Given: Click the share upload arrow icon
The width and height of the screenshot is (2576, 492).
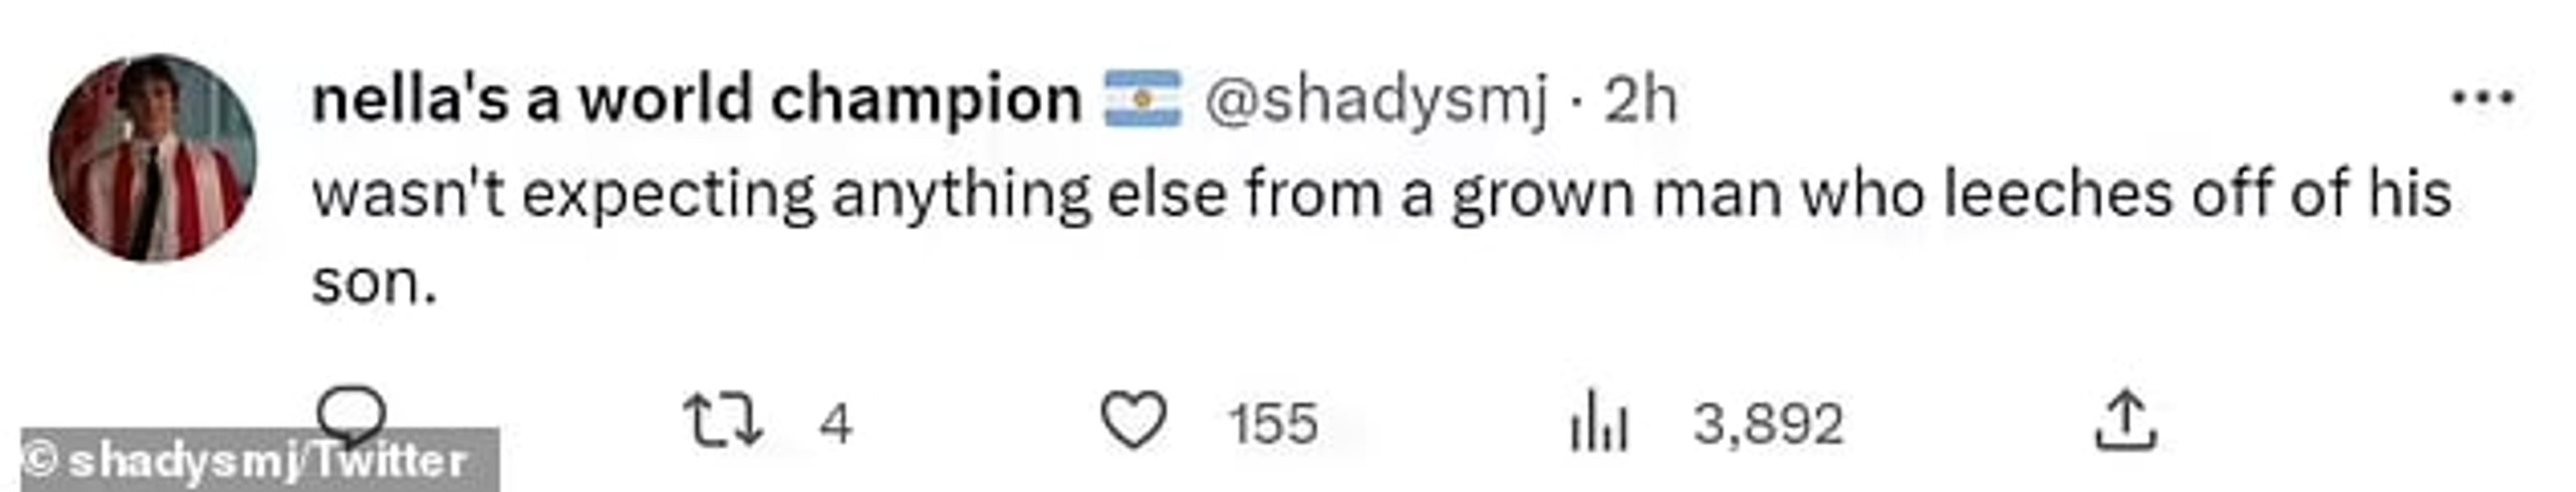Looking at the screenshot, I should 2126,422.
